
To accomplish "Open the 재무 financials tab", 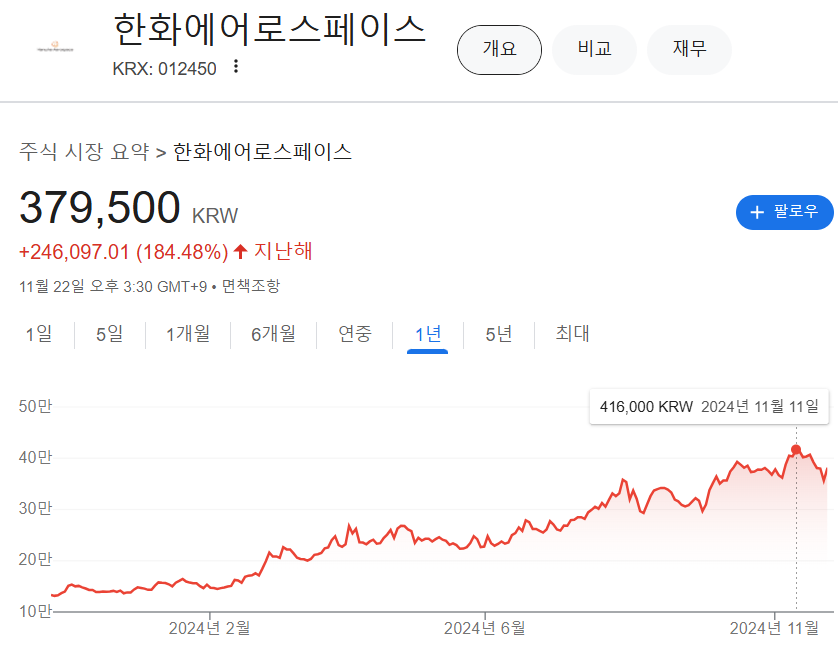I will click(x=689, y=49).
